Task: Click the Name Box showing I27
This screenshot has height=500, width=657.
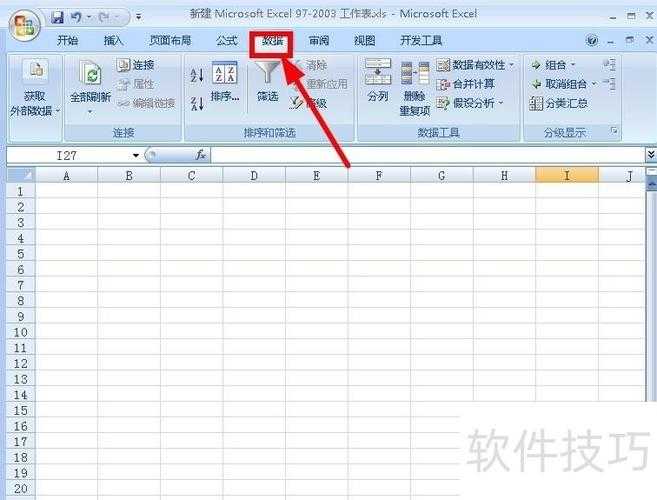Action: (x=69, y=155)
